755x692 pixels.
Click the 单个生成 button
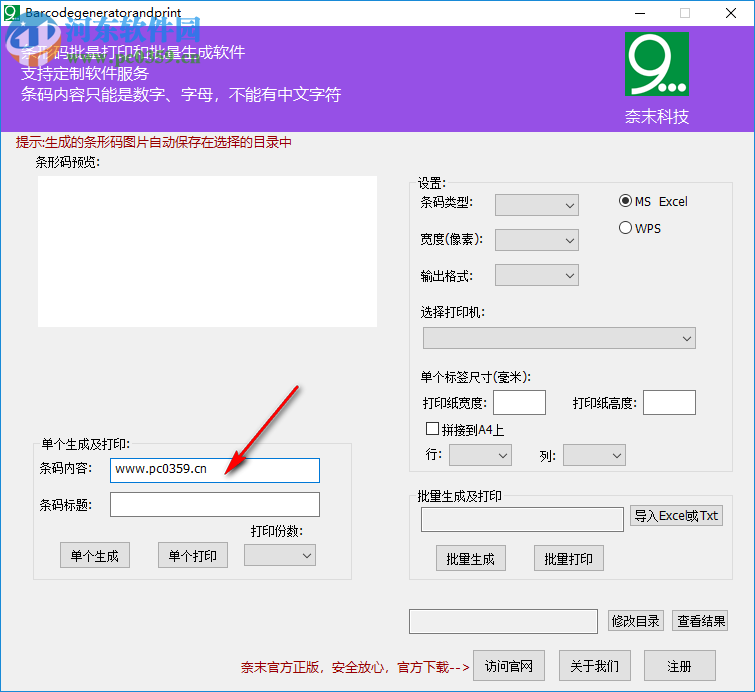[x=95, y=555]
